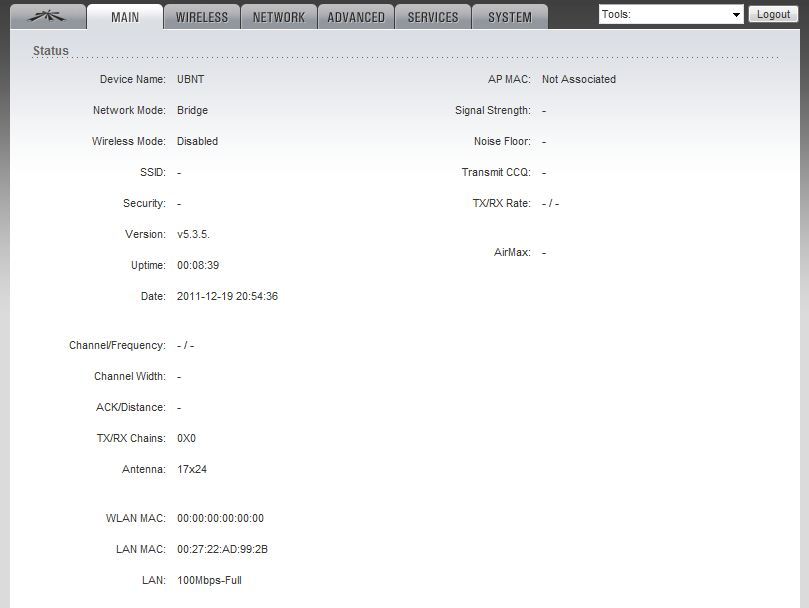The width and height of the screenshot is (809, 608).
Task: Open the WIRELESS tab
Action: click(202, 17)
